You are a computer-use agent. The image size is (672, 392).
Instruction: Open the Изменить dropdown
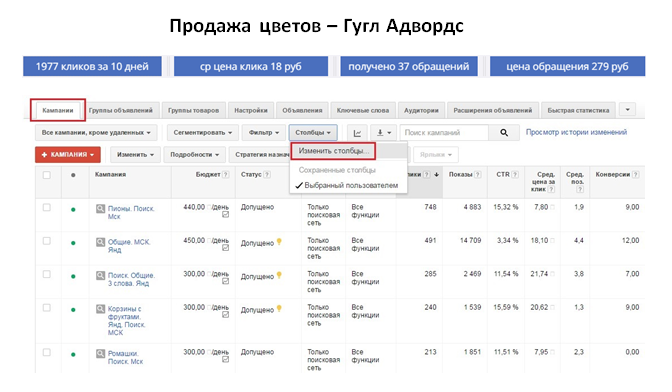(x=135, y=155)
